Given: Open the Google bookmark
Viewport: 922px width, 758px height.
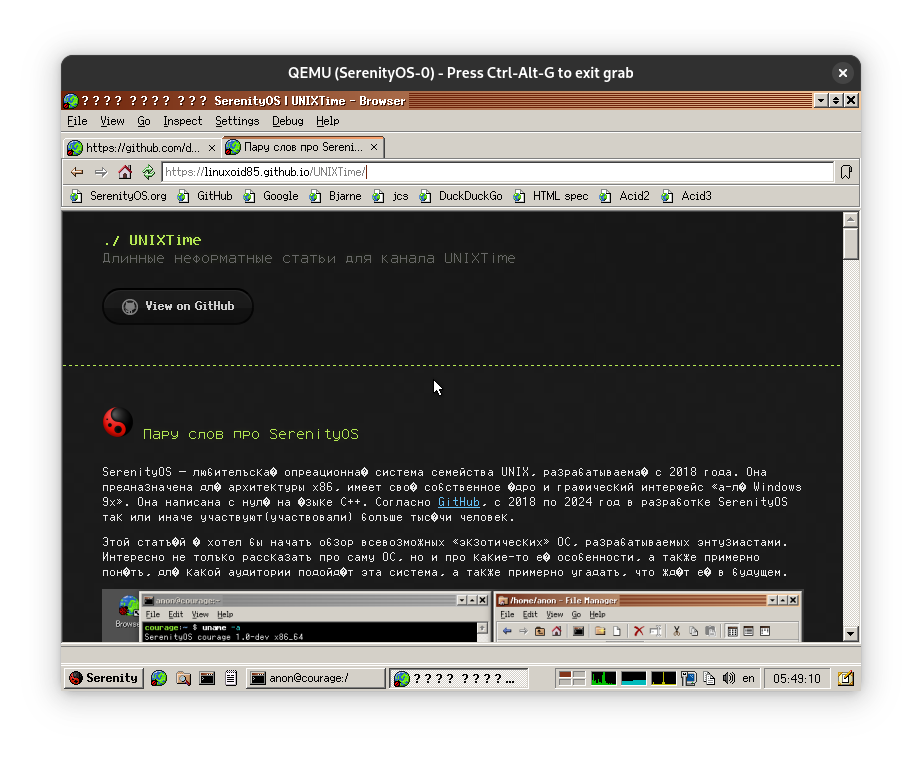Looking at the screenshot, I should [x=271, y=196].
